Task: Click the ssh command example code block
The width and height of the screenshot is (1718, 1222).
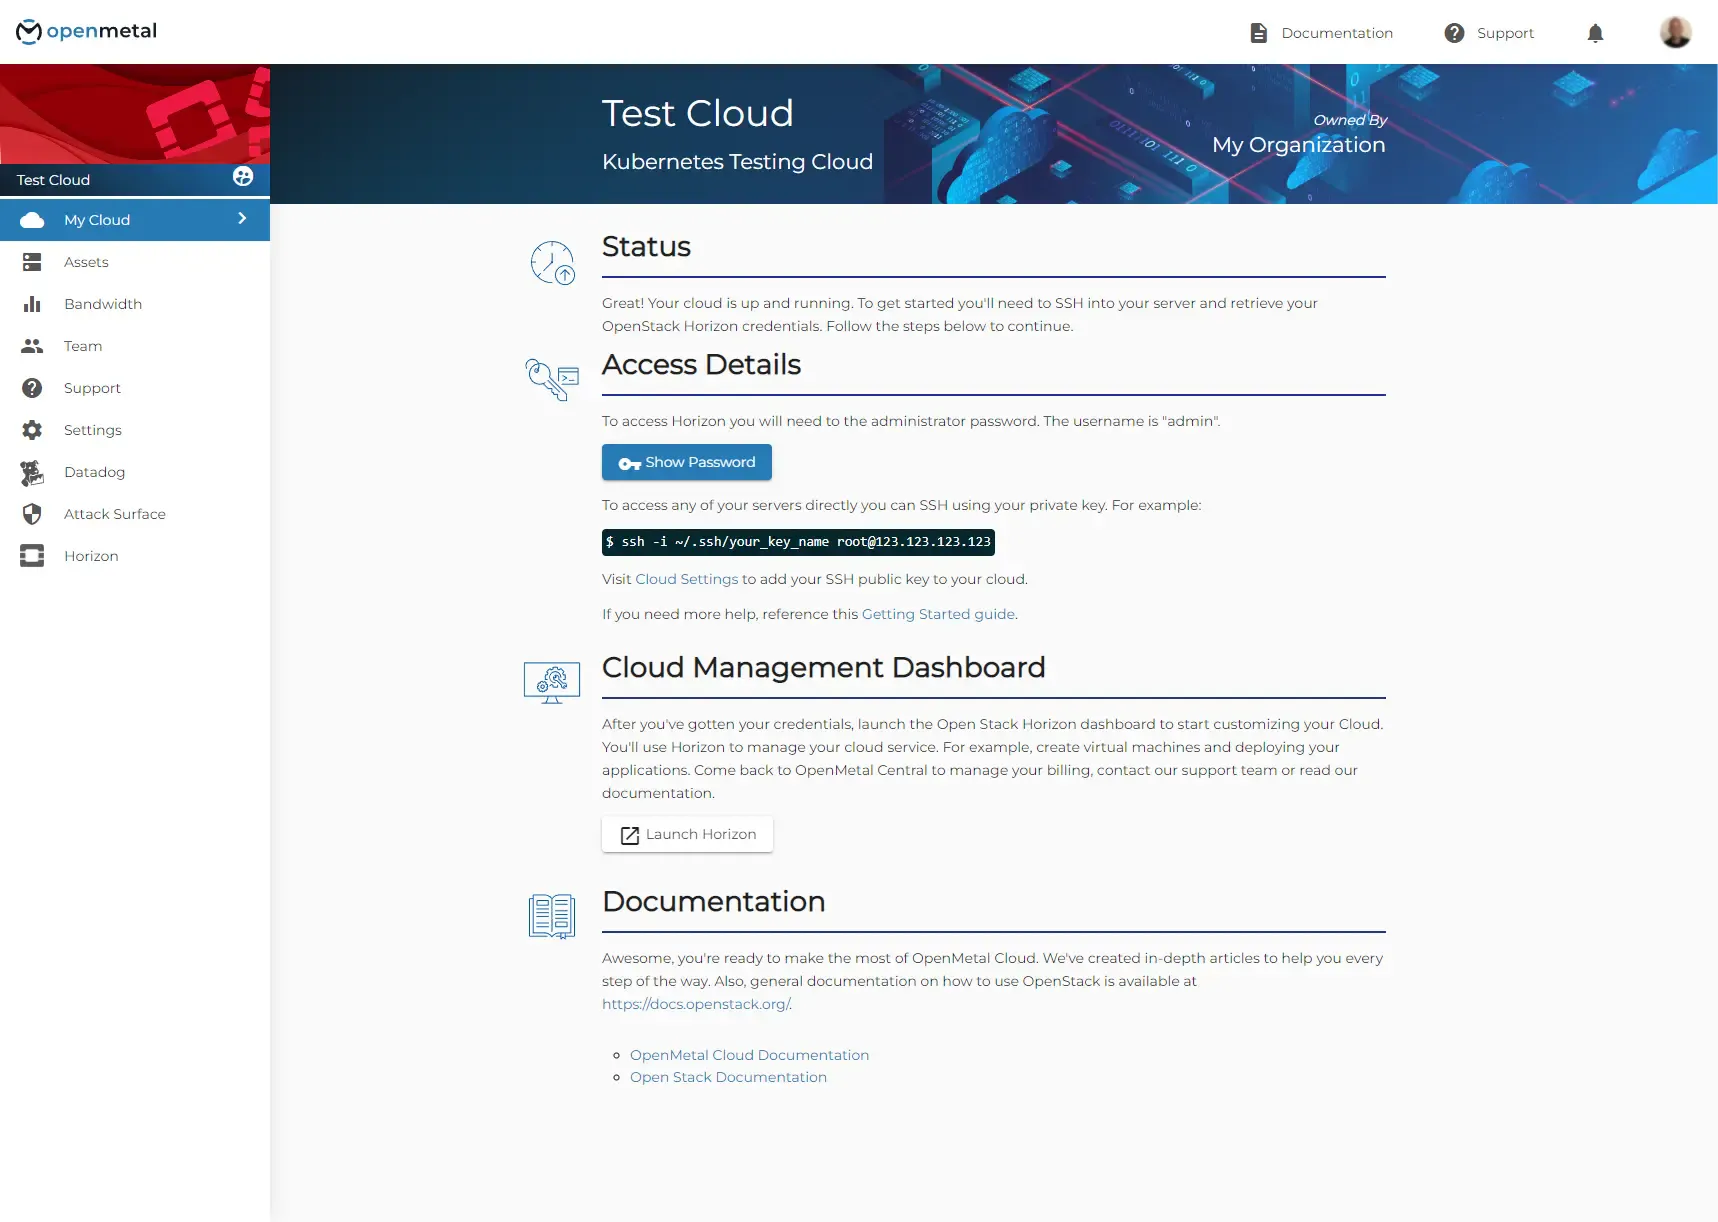Action: 798,542
